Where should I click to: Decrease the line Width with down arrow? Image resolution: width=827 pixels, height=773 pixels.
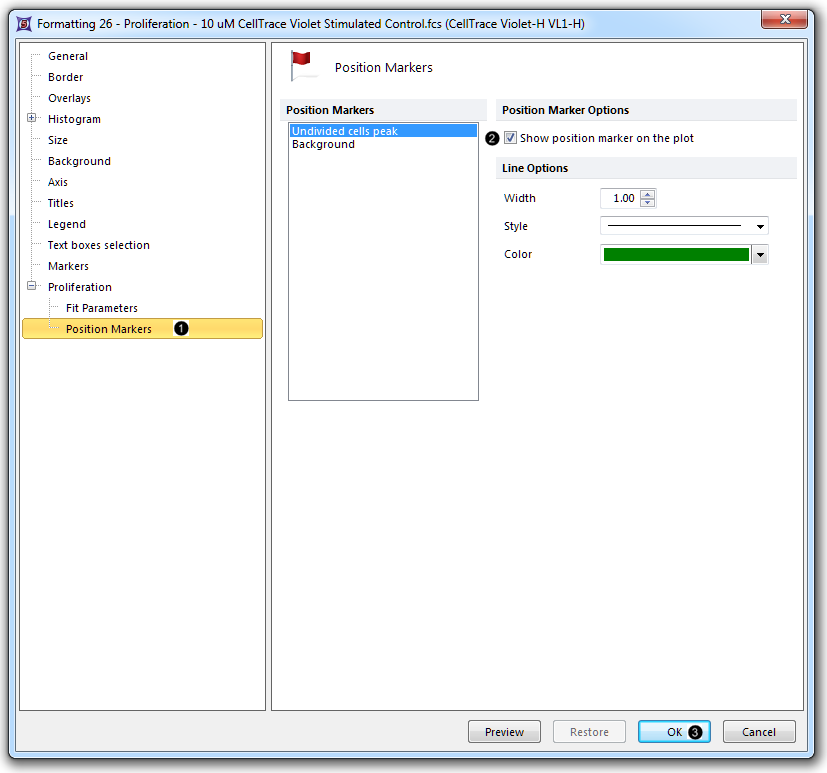[648, 203]
